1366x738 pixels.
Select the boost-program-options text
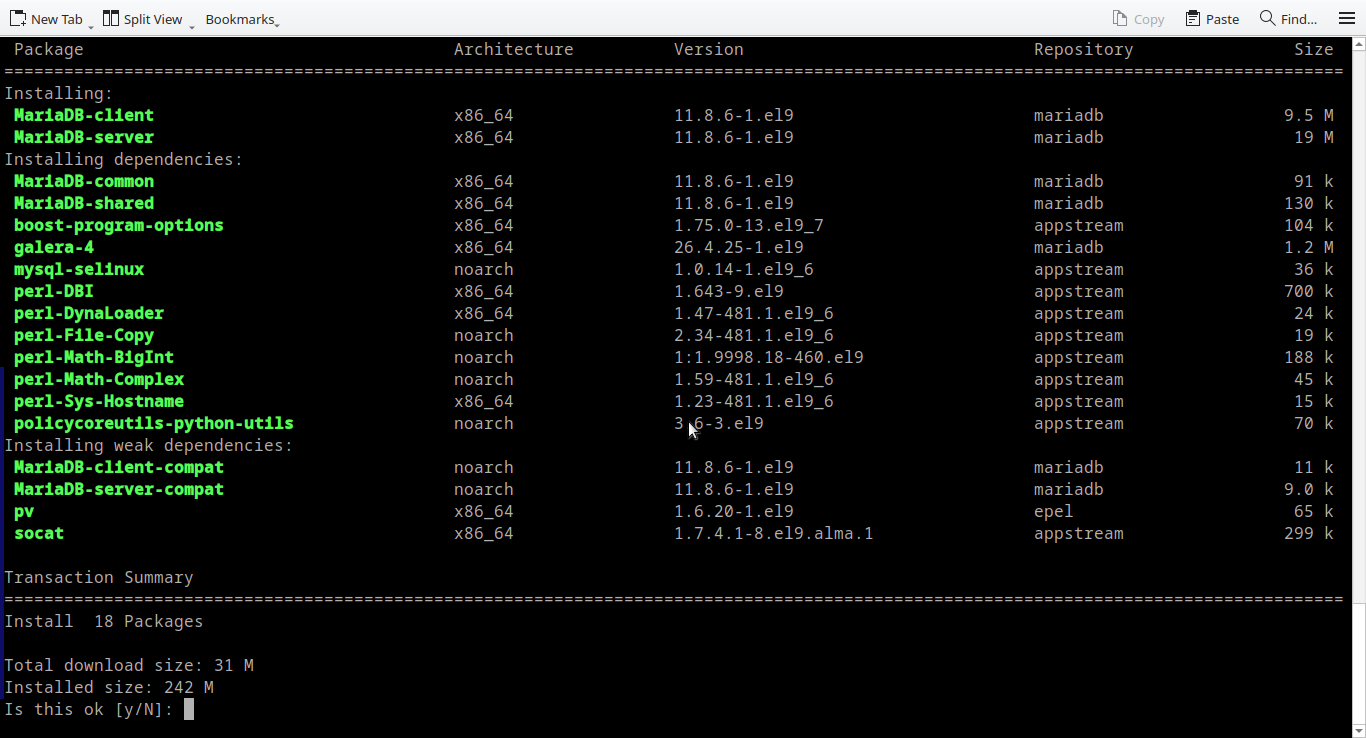(x=119, y=225)
